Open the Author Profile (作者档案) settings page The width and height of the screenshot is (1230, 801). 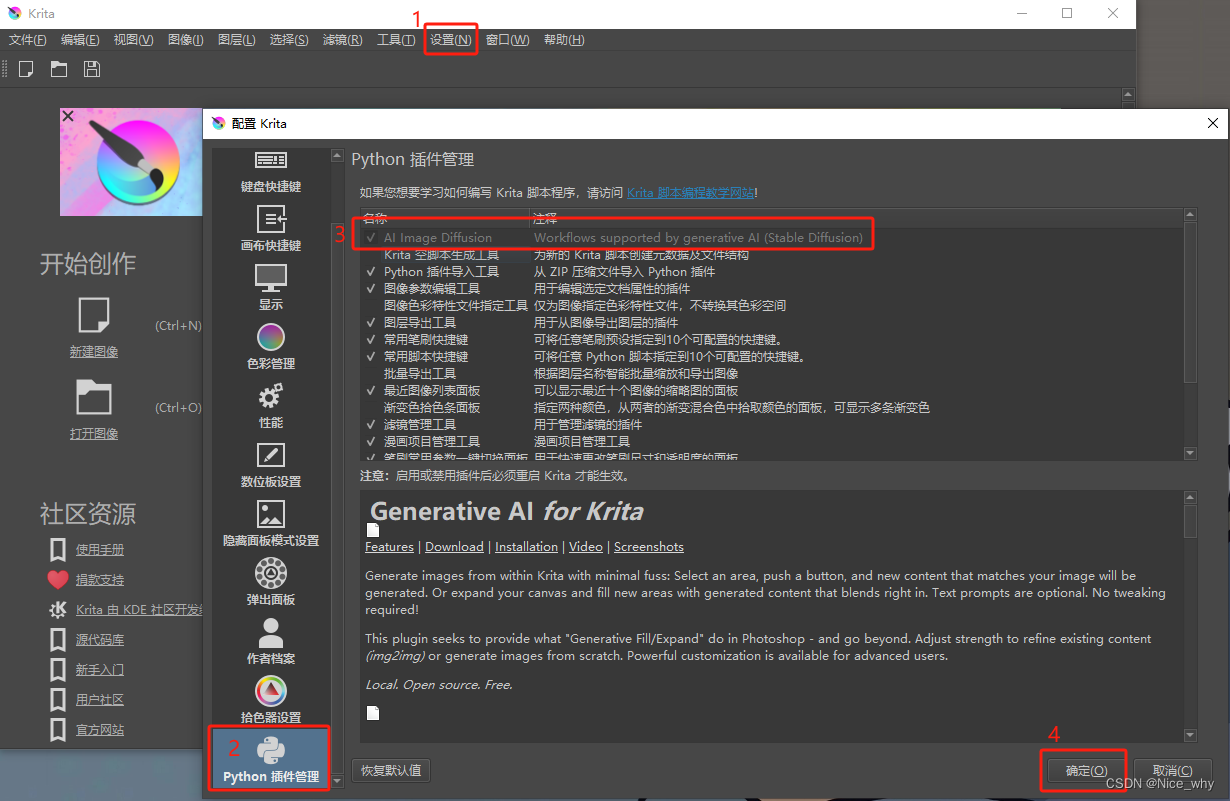point(270,642)
